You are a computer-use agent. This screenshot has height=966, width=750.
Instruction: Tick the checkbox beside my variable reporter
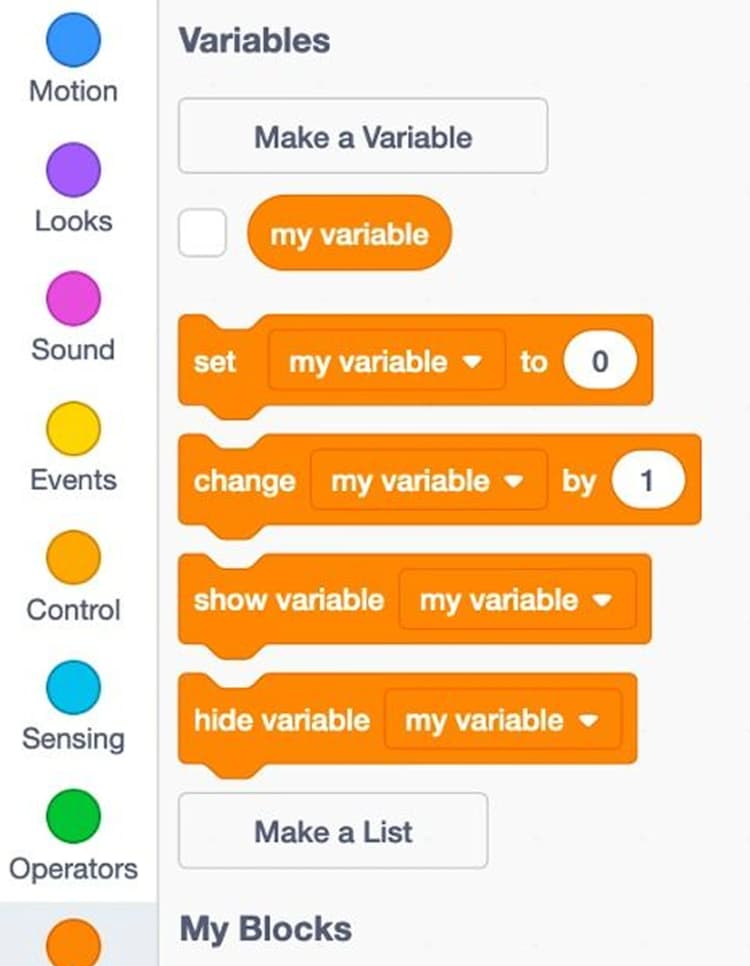point(202,233)
